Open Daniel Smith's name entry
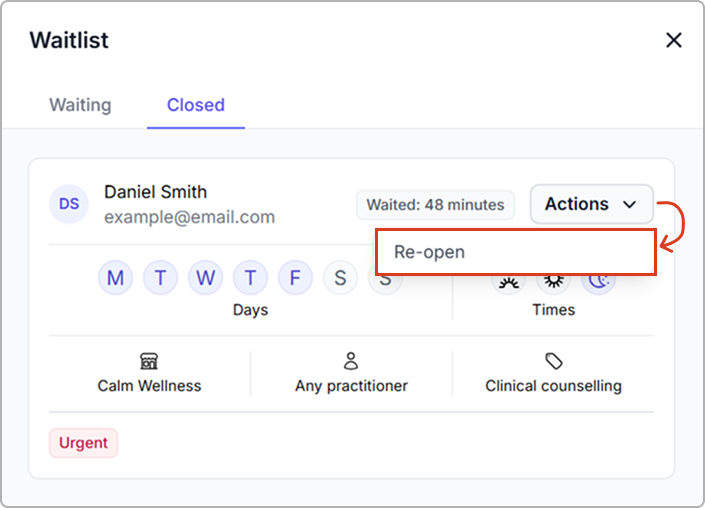The width and height of the screenshot is (705, 508). click(x=155, y=191)
